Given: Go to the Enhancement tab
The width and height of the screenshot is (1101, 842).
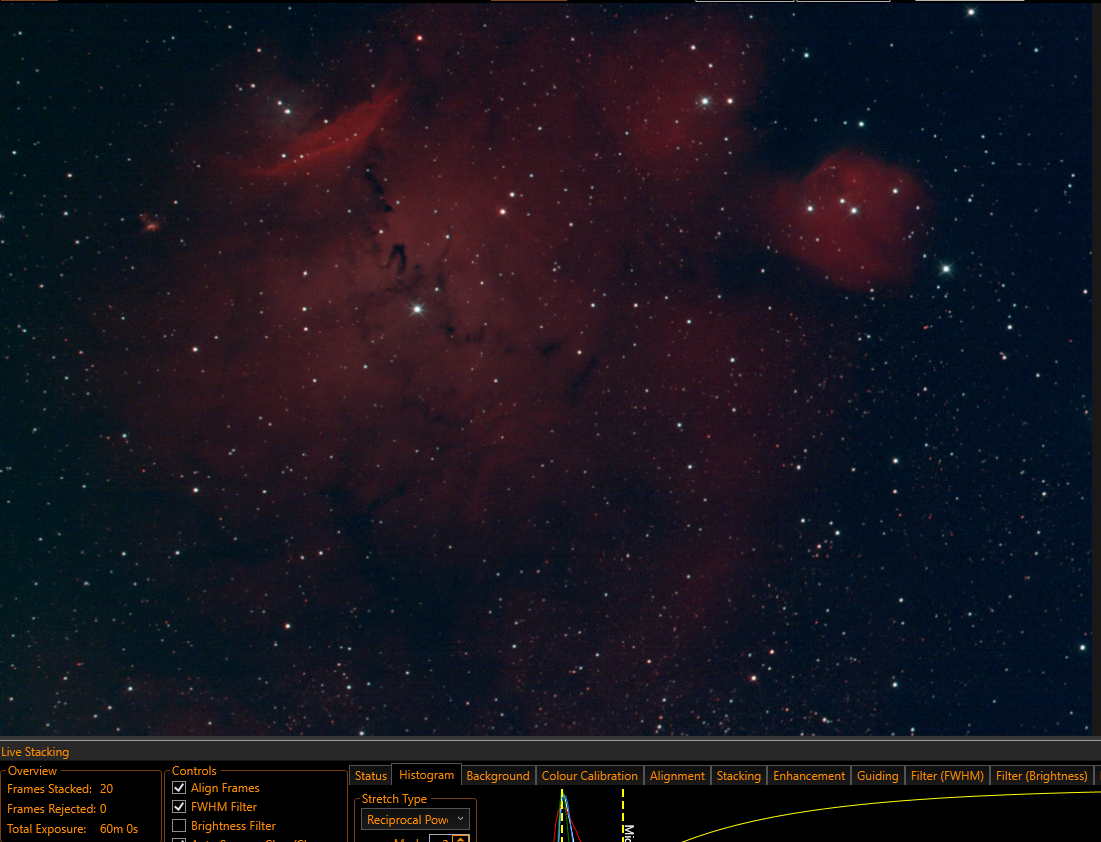Looking at the screenshot, I should [809, 775].
